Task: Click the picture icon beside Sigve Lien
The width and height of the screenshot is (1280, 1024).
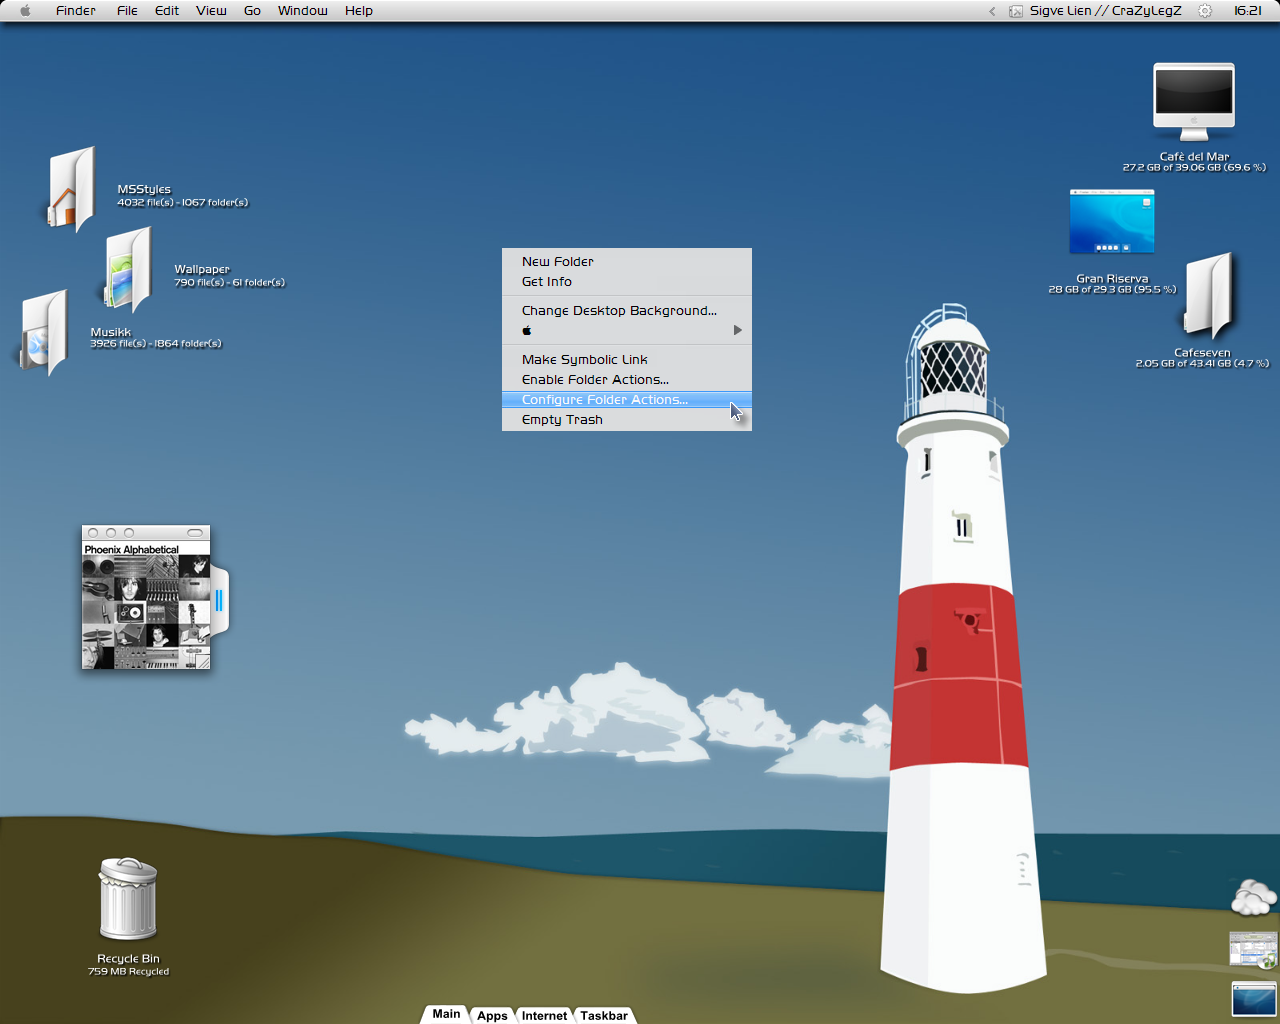Action: click(x=1016, y=11)
